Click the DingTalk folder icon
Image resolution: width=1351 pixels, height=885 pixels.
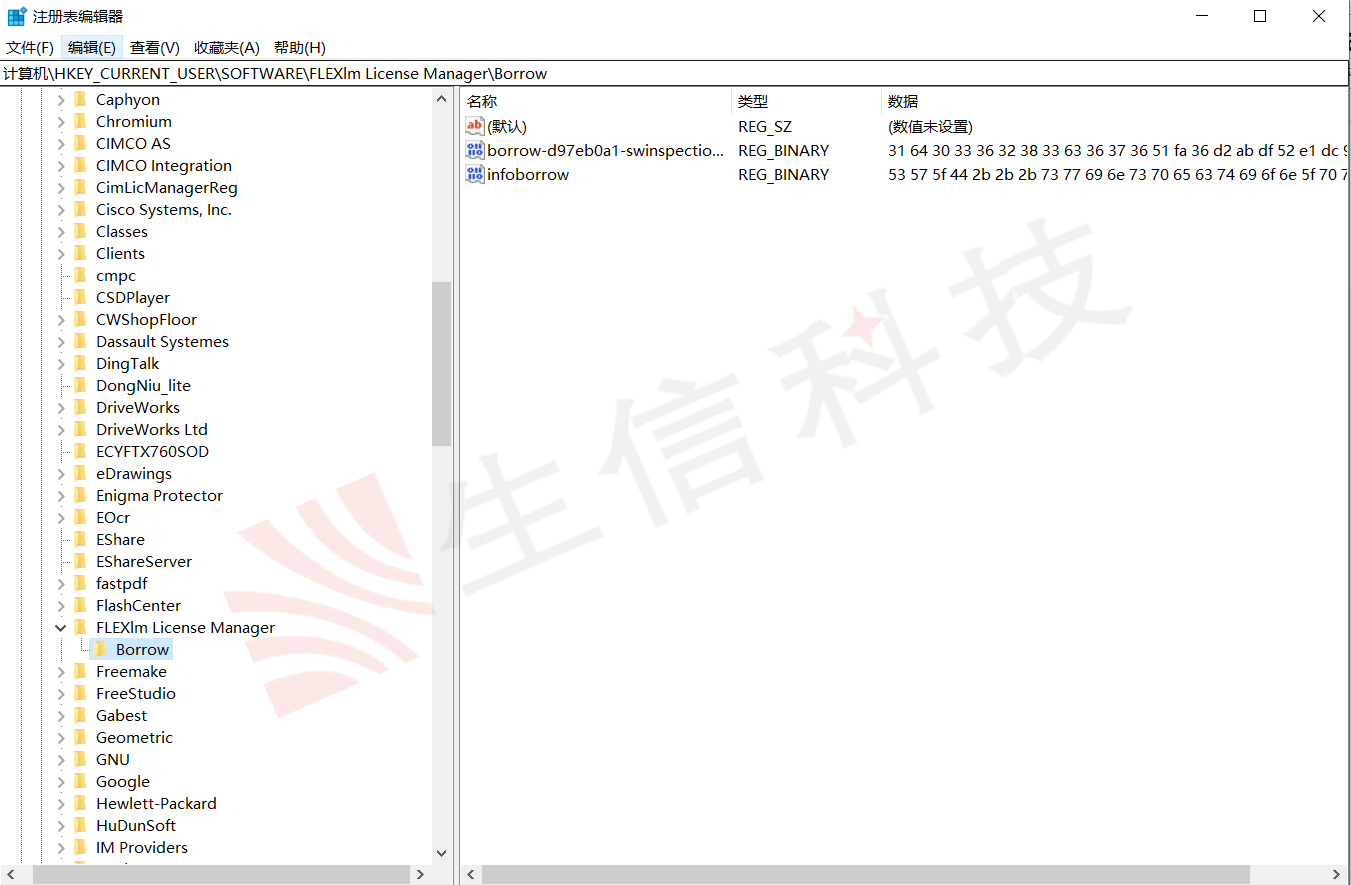click(81, 363)
